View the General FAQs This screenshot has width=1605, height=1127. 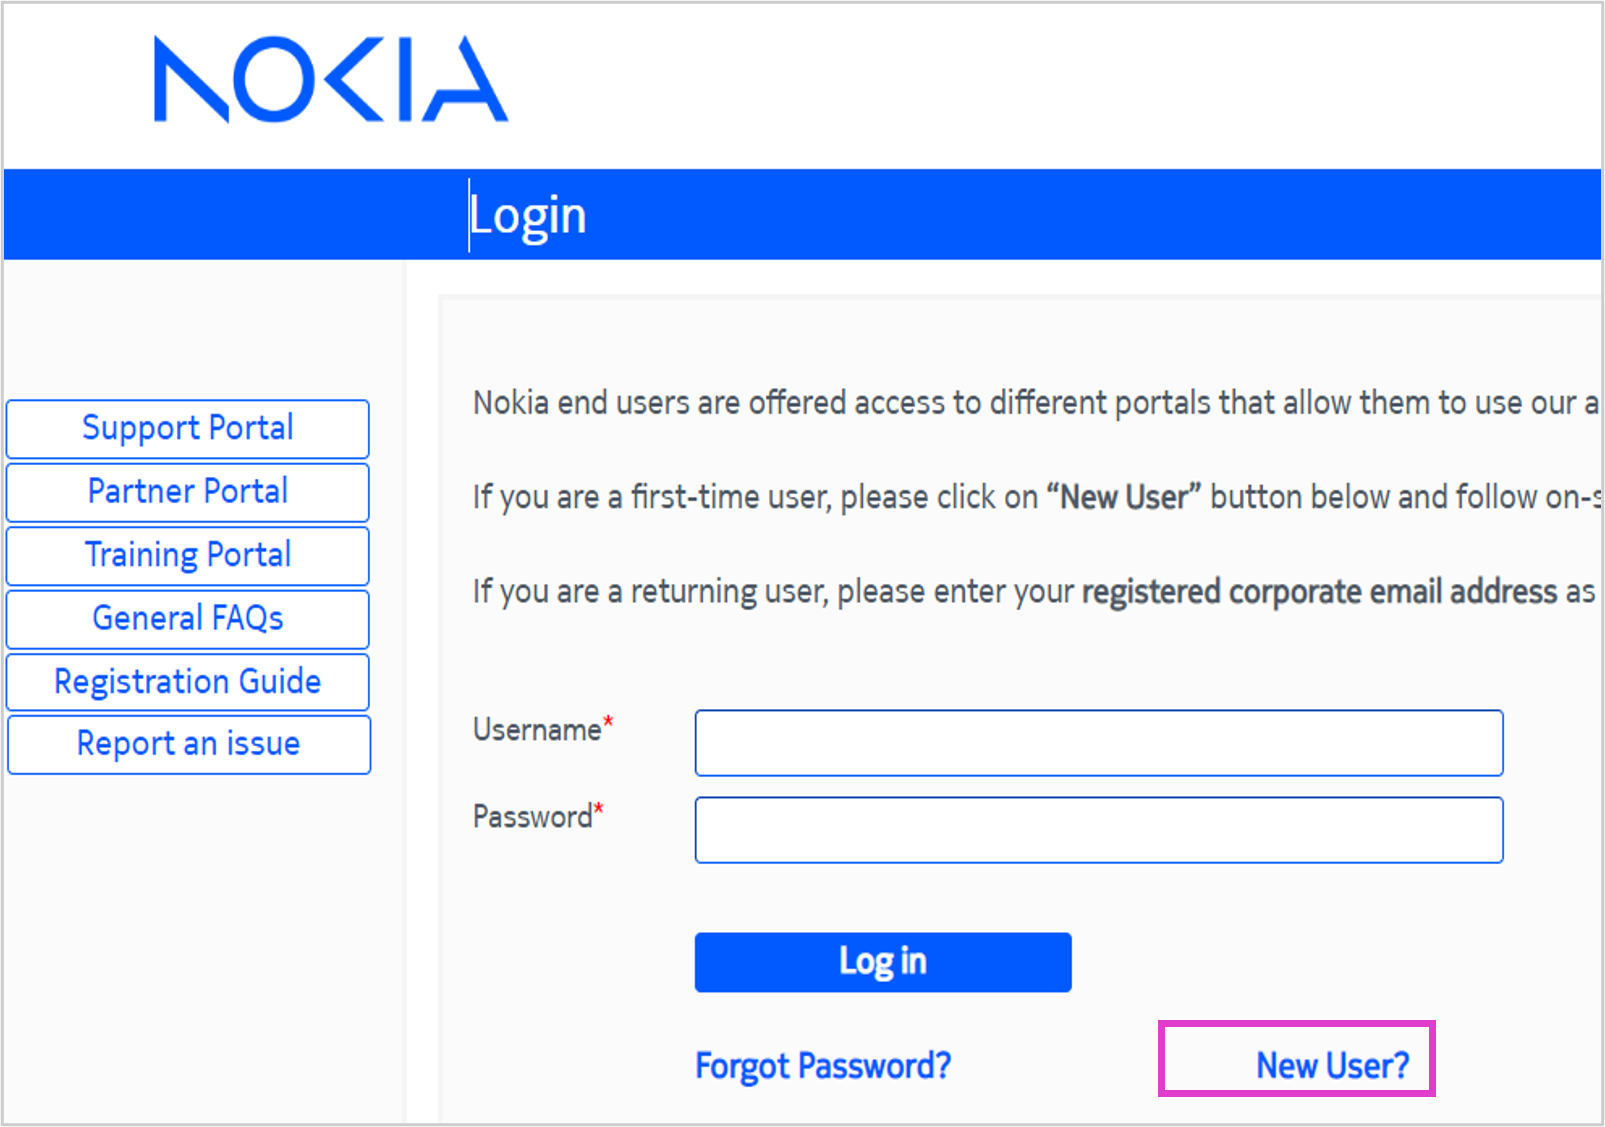tap(188, 619)
